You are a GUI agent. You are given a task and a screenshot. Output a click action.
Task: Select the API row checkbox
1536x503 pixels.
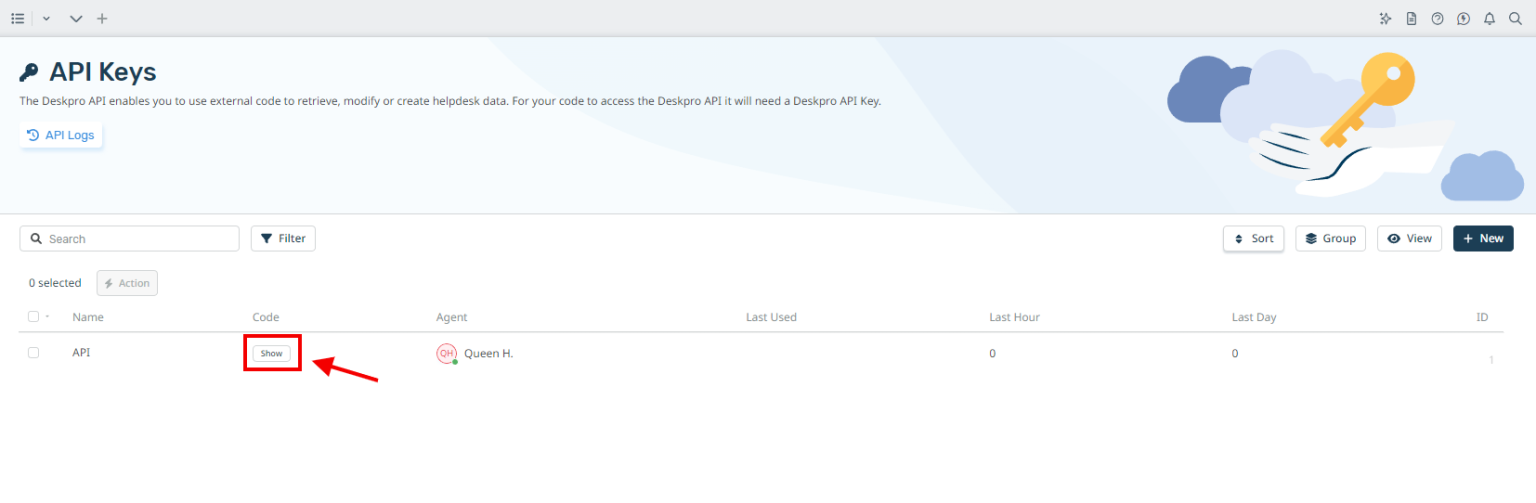(x=33, y=353)
